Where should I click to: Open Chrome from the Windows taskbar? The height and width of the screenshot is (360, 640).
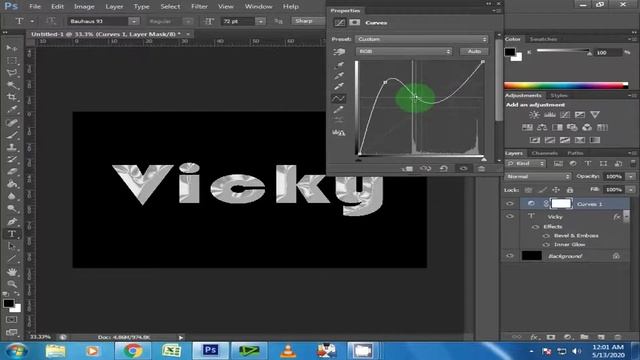(x=132, y=351)
